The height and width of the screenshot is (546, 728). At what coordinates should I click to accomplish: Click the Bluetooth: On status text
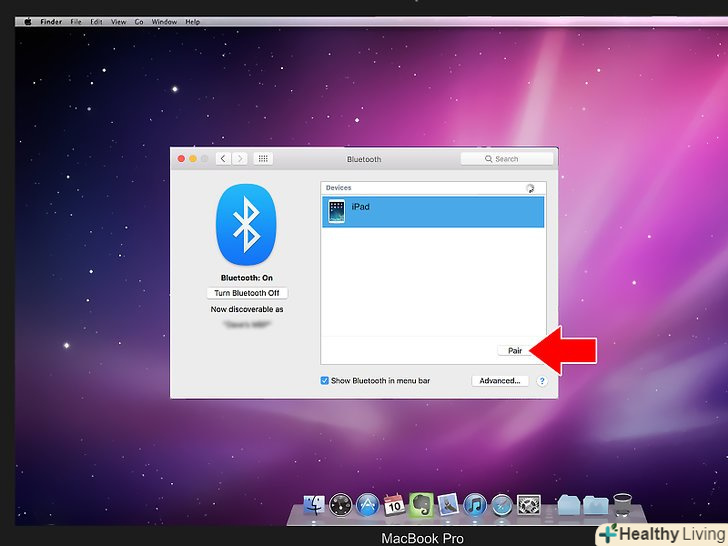coord(247,278)
